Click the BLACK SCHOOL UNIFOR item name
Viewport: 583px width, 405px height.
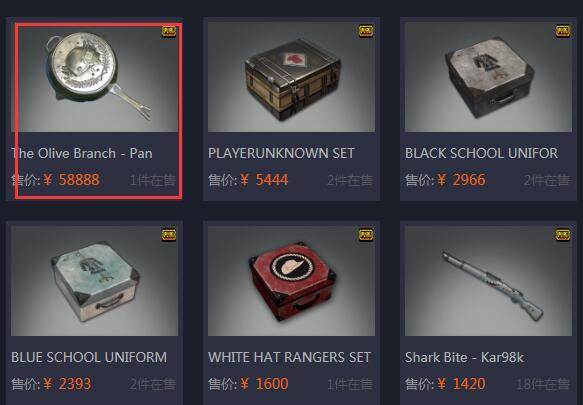481,153
